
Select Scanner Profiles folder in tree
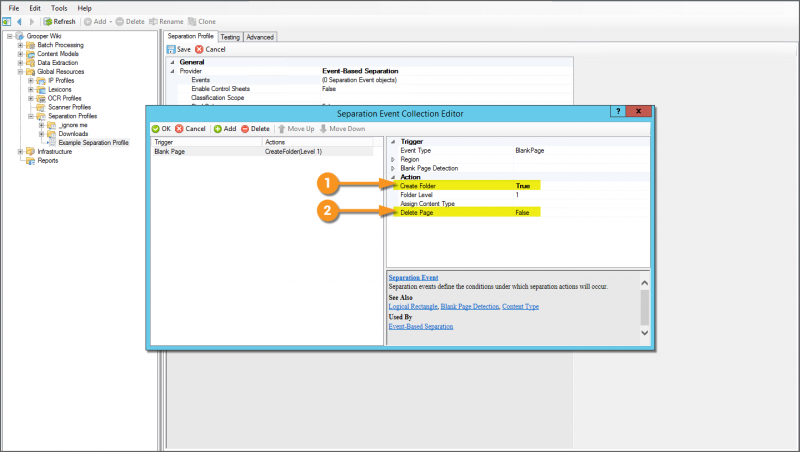69,107
